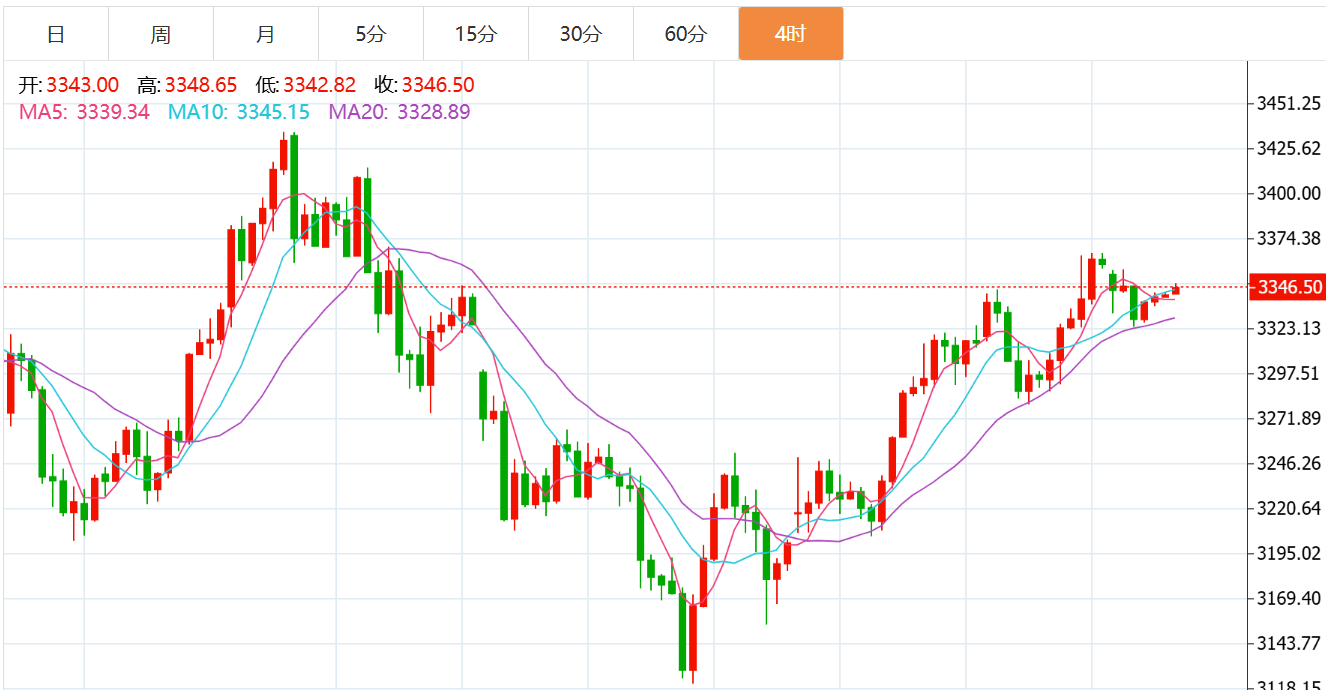The image size is (1326, 690).
Task: Click the red 3346.50 current price tag
Action: pyautogui.click(x=1289, y=287)
